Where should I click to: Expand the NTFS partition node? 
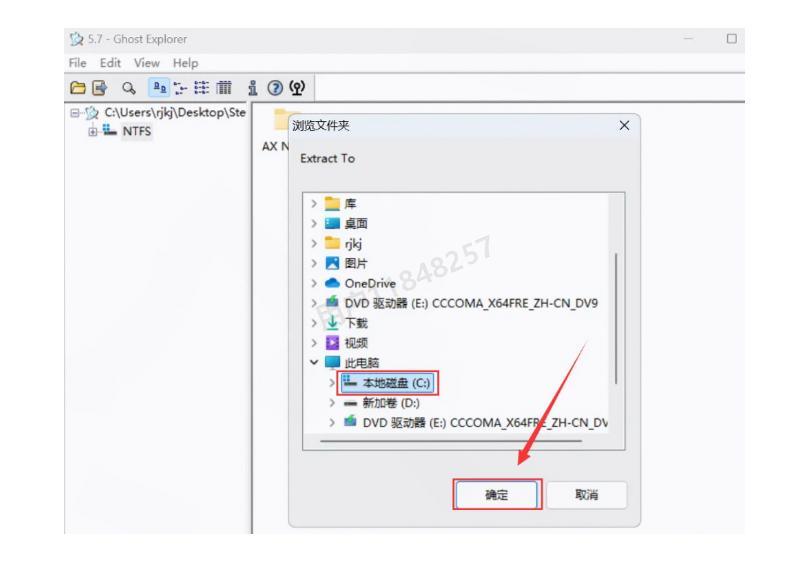point(92,131)
